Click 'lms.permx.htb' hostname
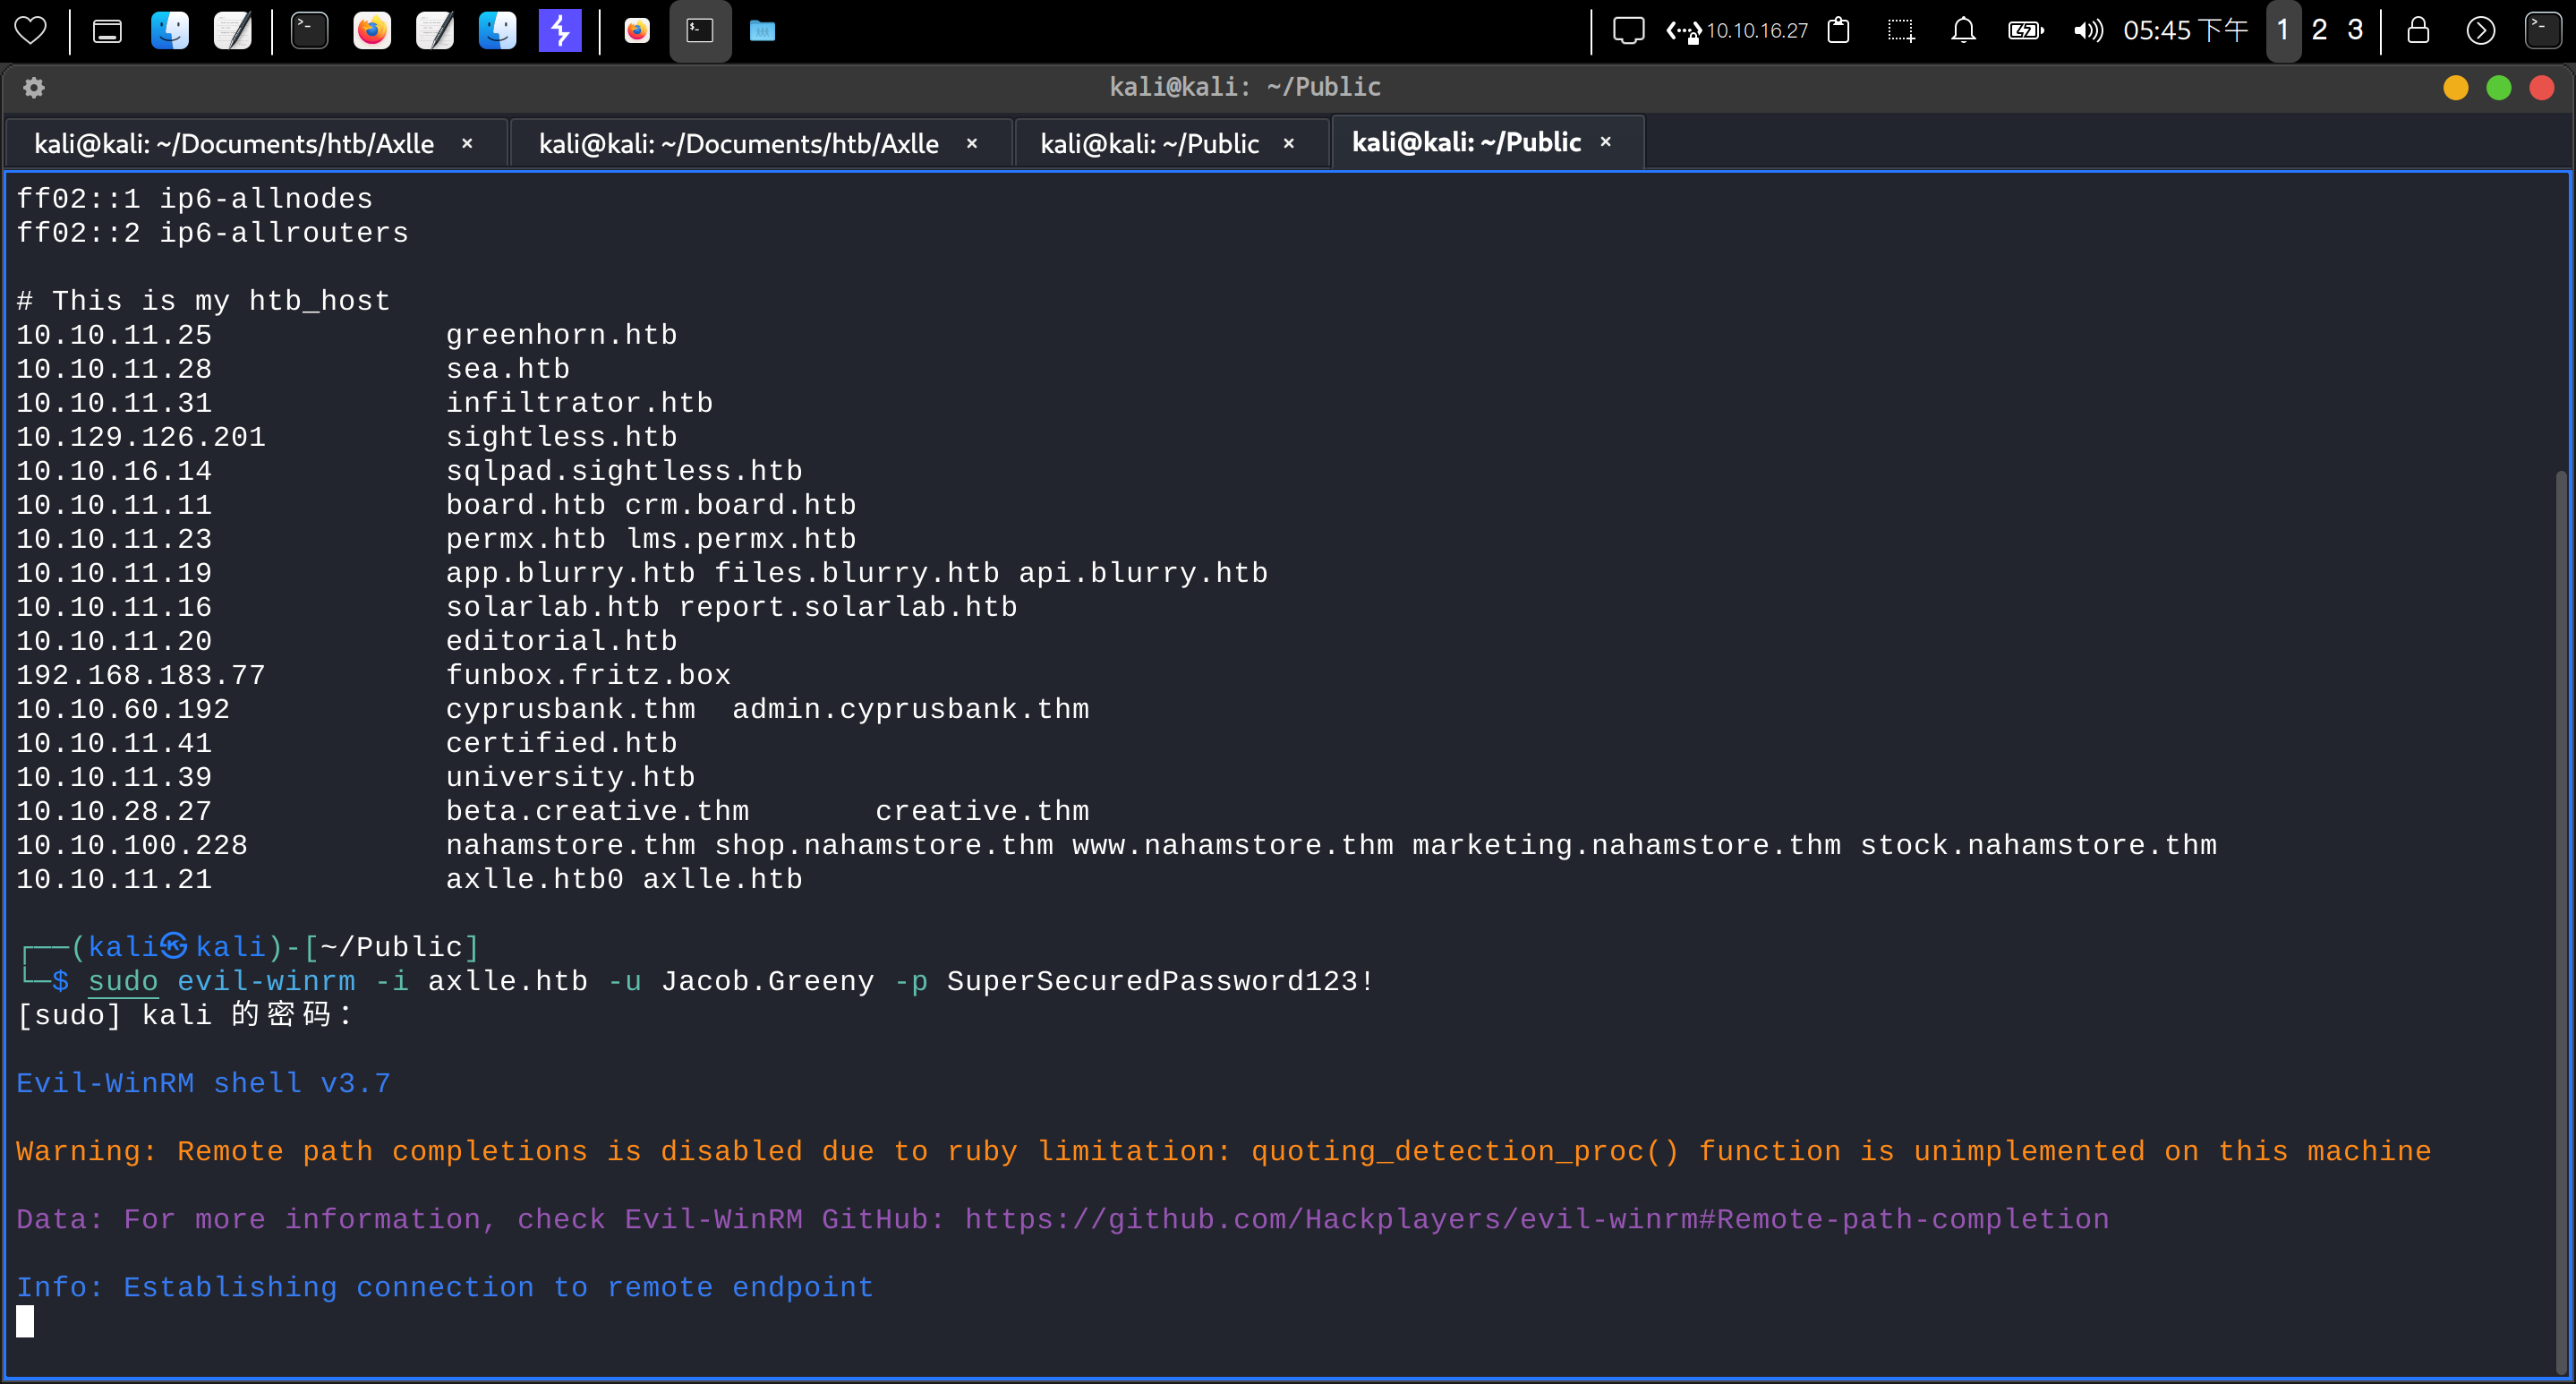 point(741,539)
